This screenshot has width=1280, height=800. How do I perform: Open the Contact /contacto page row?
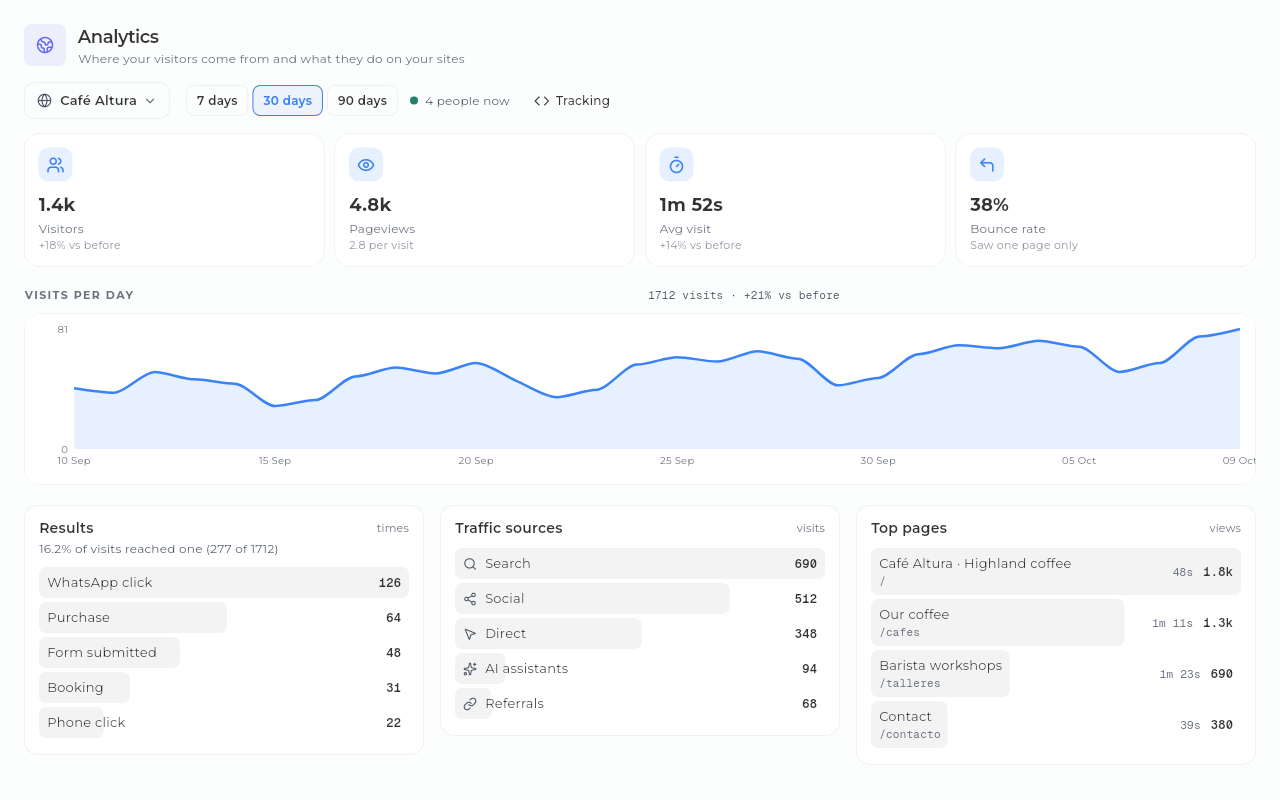coord(1056,725)
